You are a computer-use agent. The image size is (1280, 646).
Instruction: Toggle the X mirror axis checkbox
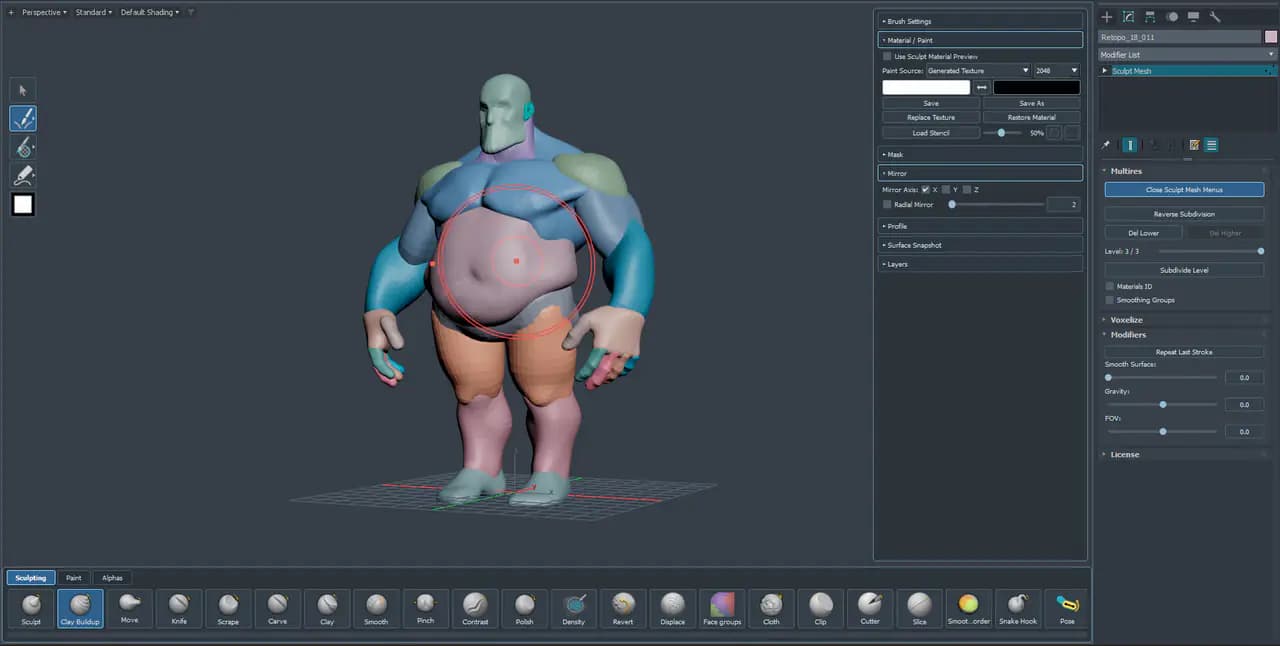[x=926, y=189]
